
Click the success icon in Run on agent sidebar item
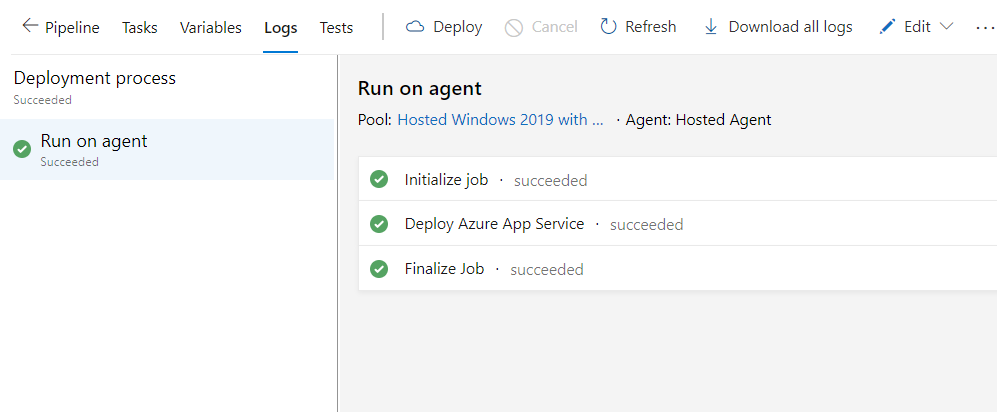pos(22,149)
